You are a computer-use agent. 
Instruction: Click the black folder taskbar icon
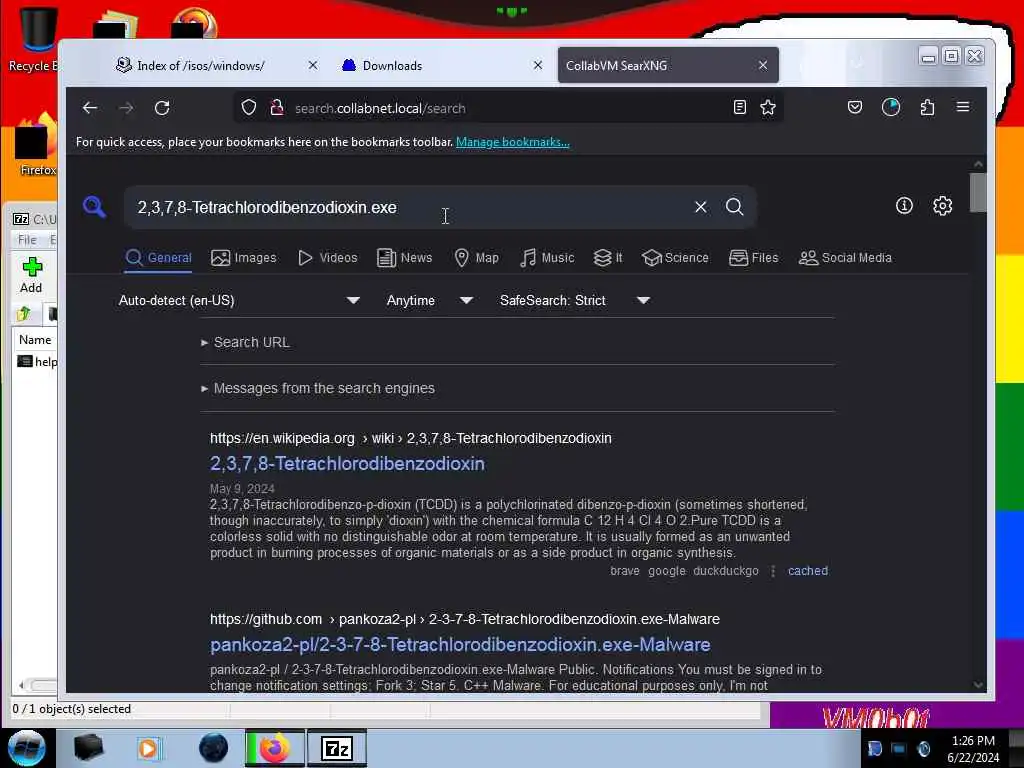pyautogui.click(x=89, y=748)
